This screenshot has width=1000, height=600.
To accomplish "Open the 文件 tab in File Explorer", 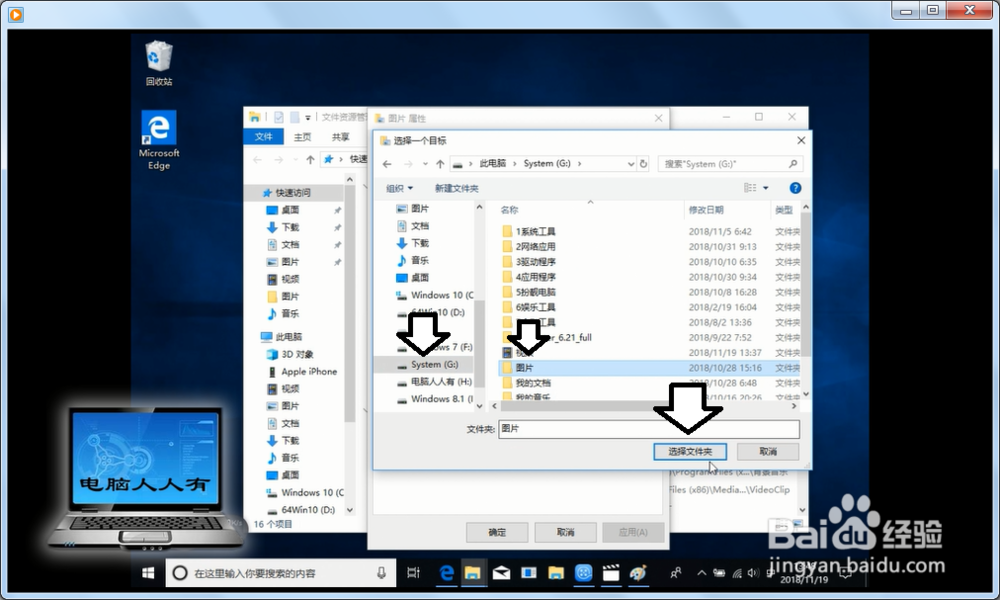I will pos(263,136).
